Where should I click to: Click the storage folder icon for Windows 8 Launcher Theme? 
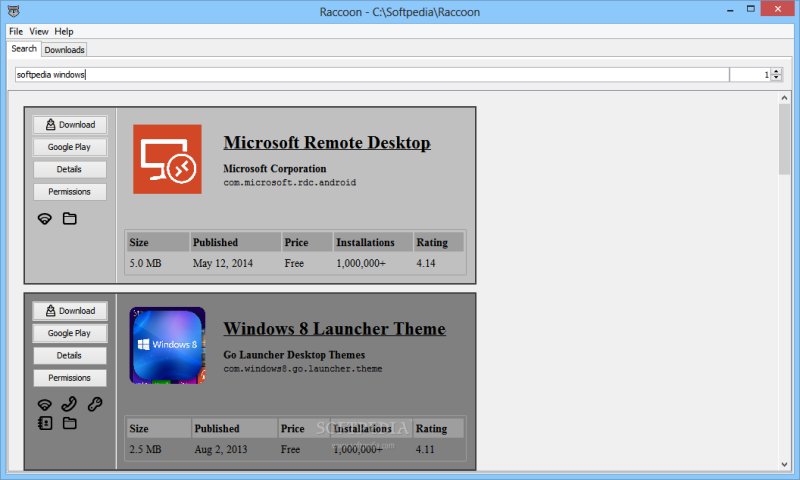69,423
